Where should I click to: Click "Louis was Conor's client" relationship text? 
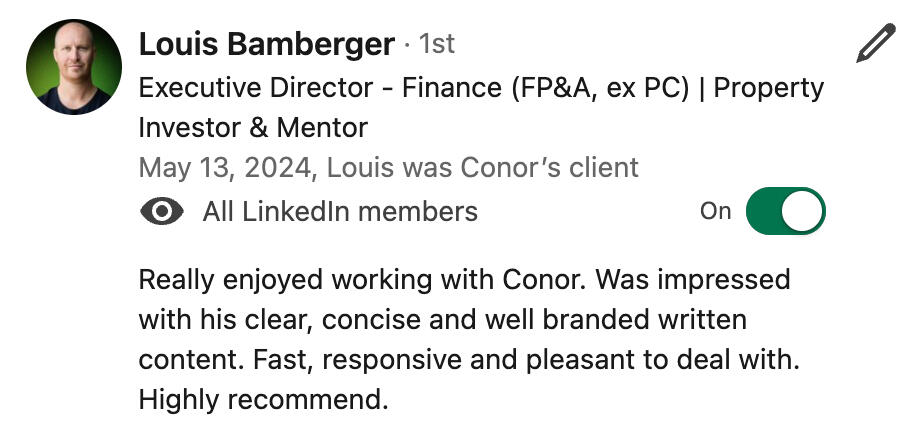pos(481,168)
